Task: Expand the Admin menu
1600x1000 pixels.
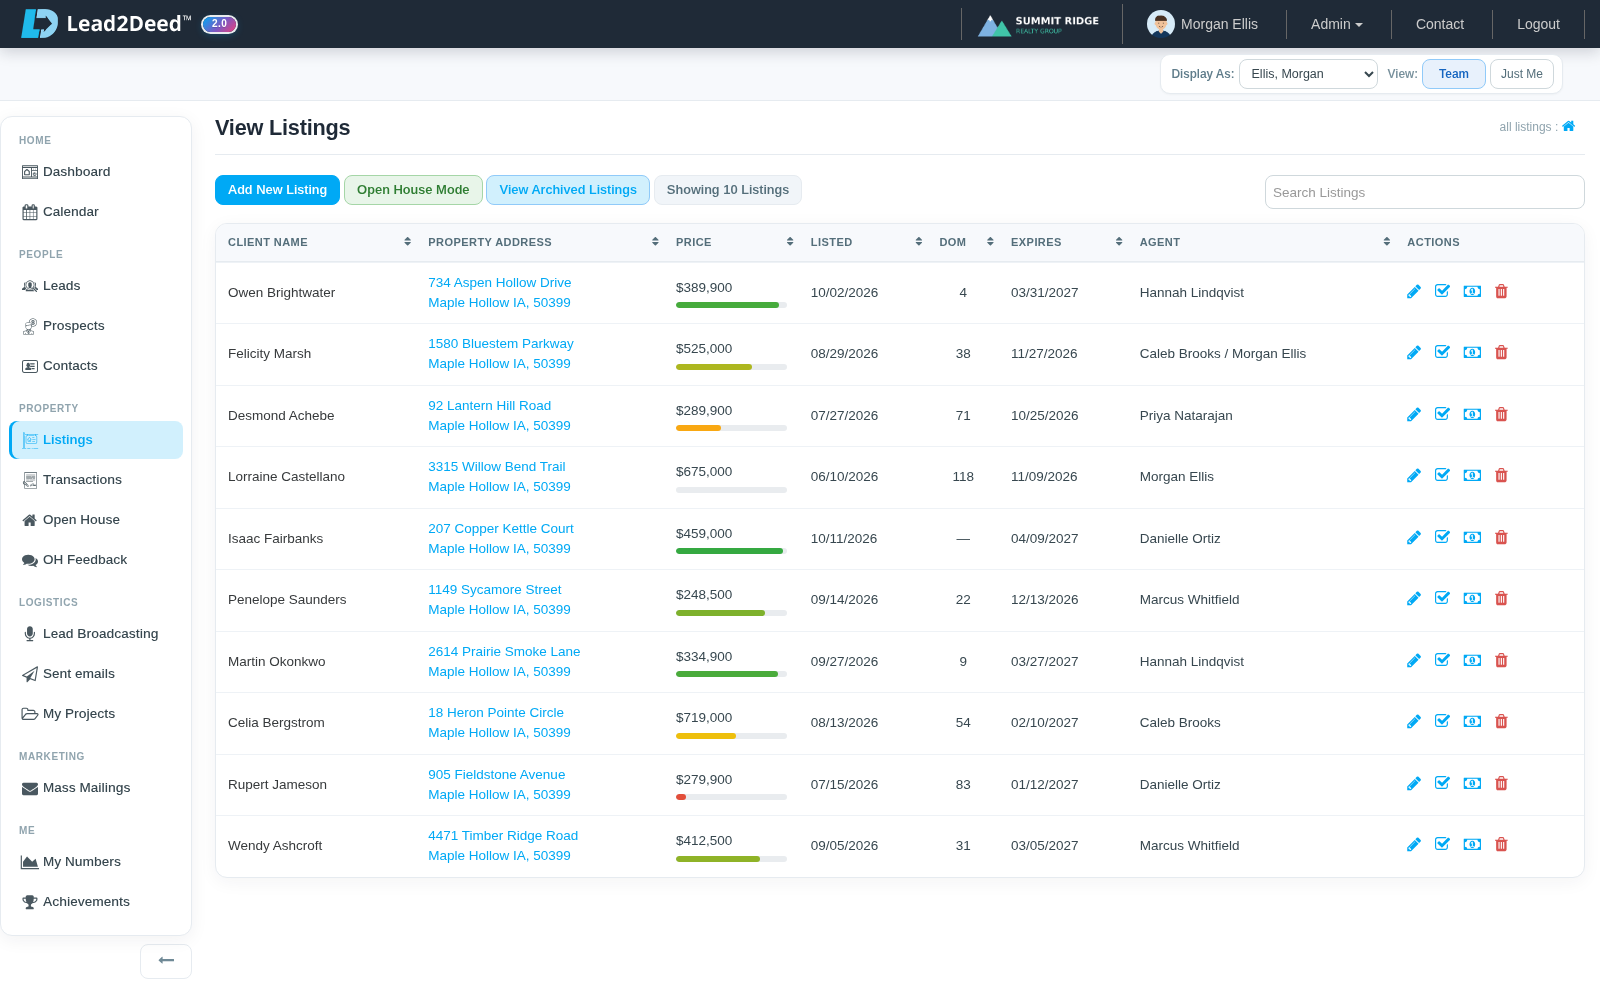Action: click(x=1337, y=24)
